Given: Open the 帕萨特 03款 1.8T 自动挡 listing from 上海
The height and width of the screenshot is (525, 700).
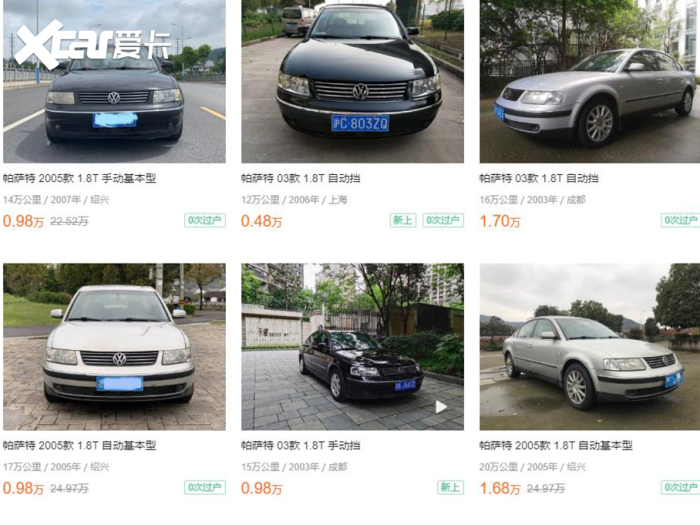Looking at the screenshot, I should click(x=300, y=179).
